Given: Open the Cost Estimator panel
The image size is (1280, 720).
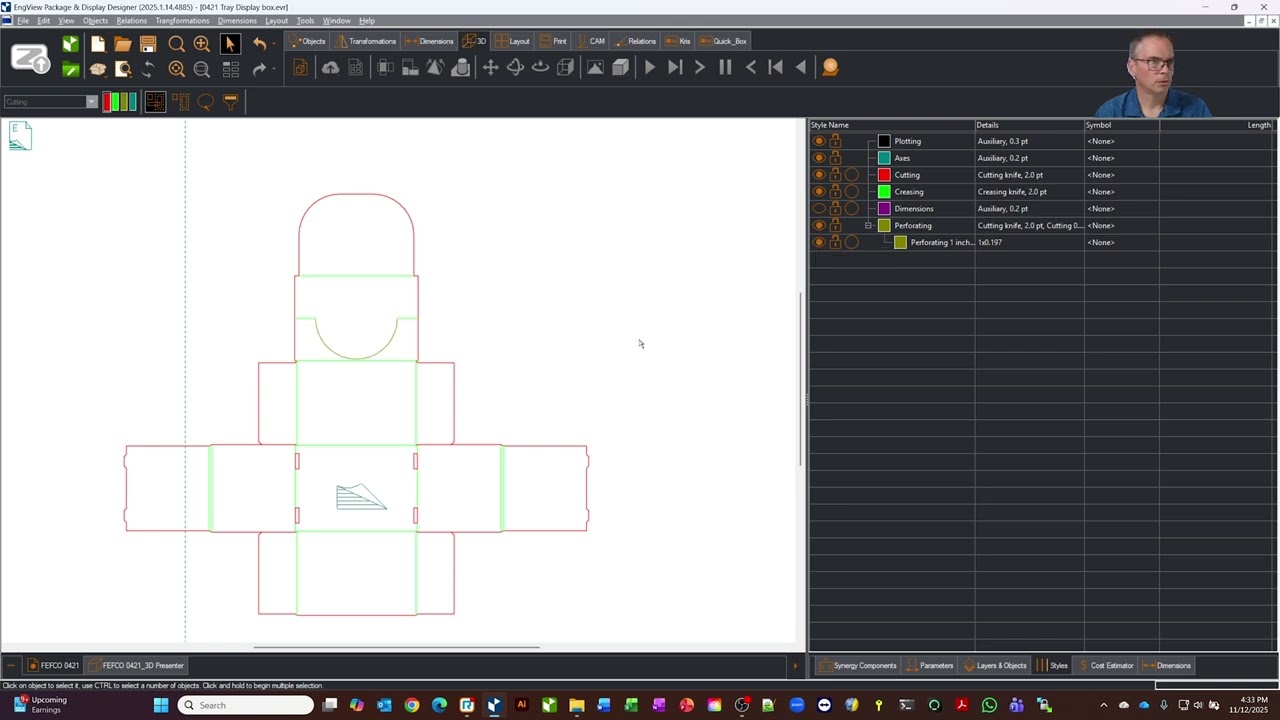Looking at the screenshot, I should [1106, 665].
